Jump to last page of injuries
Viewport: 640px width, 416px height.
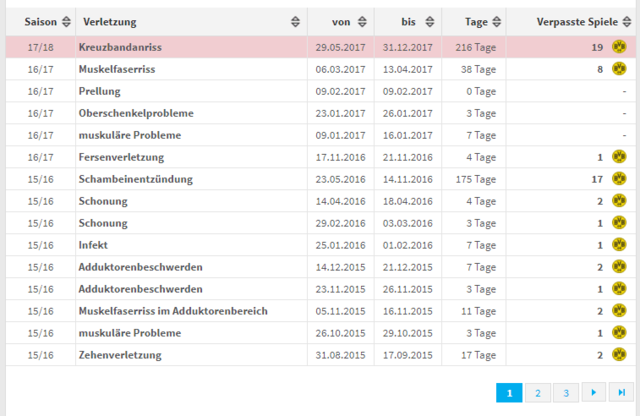pyautogui.click(x=621, y=393)
